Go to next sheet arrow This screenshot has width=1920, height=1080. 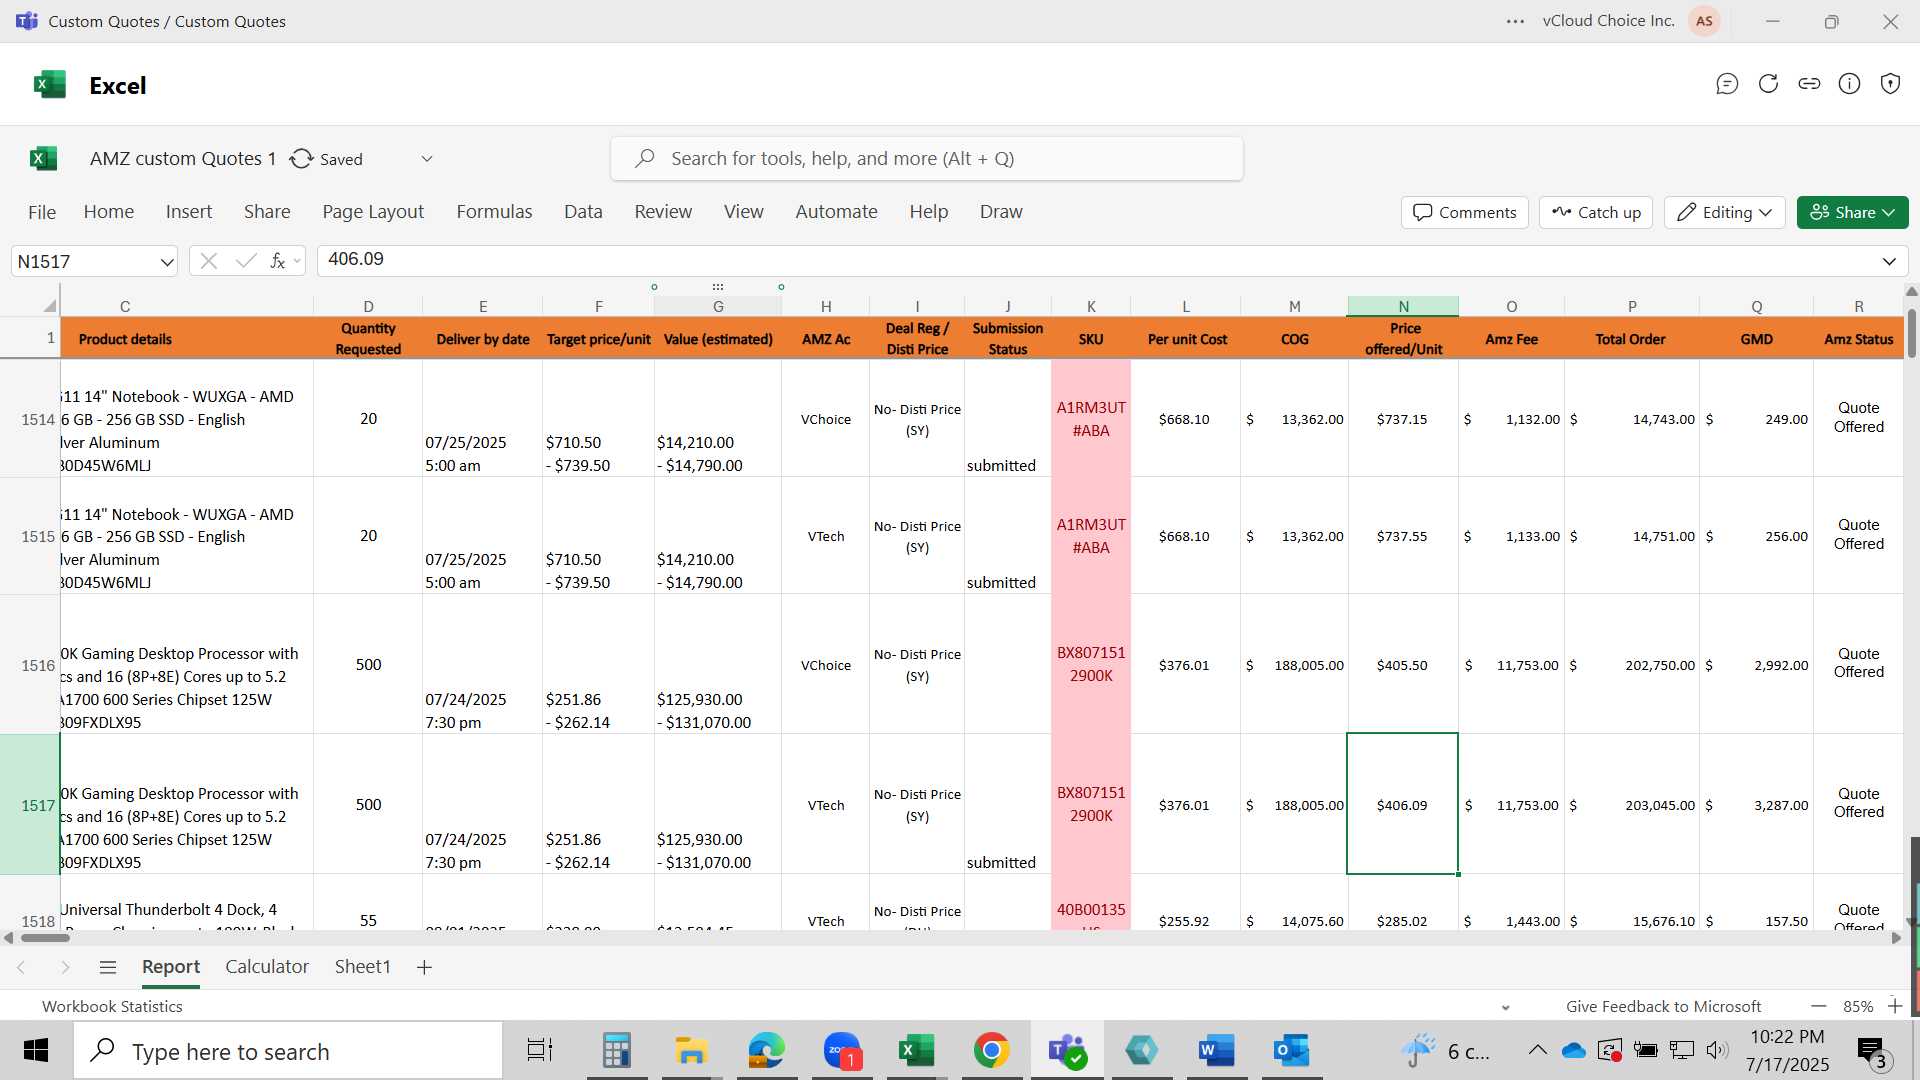pyautogui.click(x=65, y=967)
